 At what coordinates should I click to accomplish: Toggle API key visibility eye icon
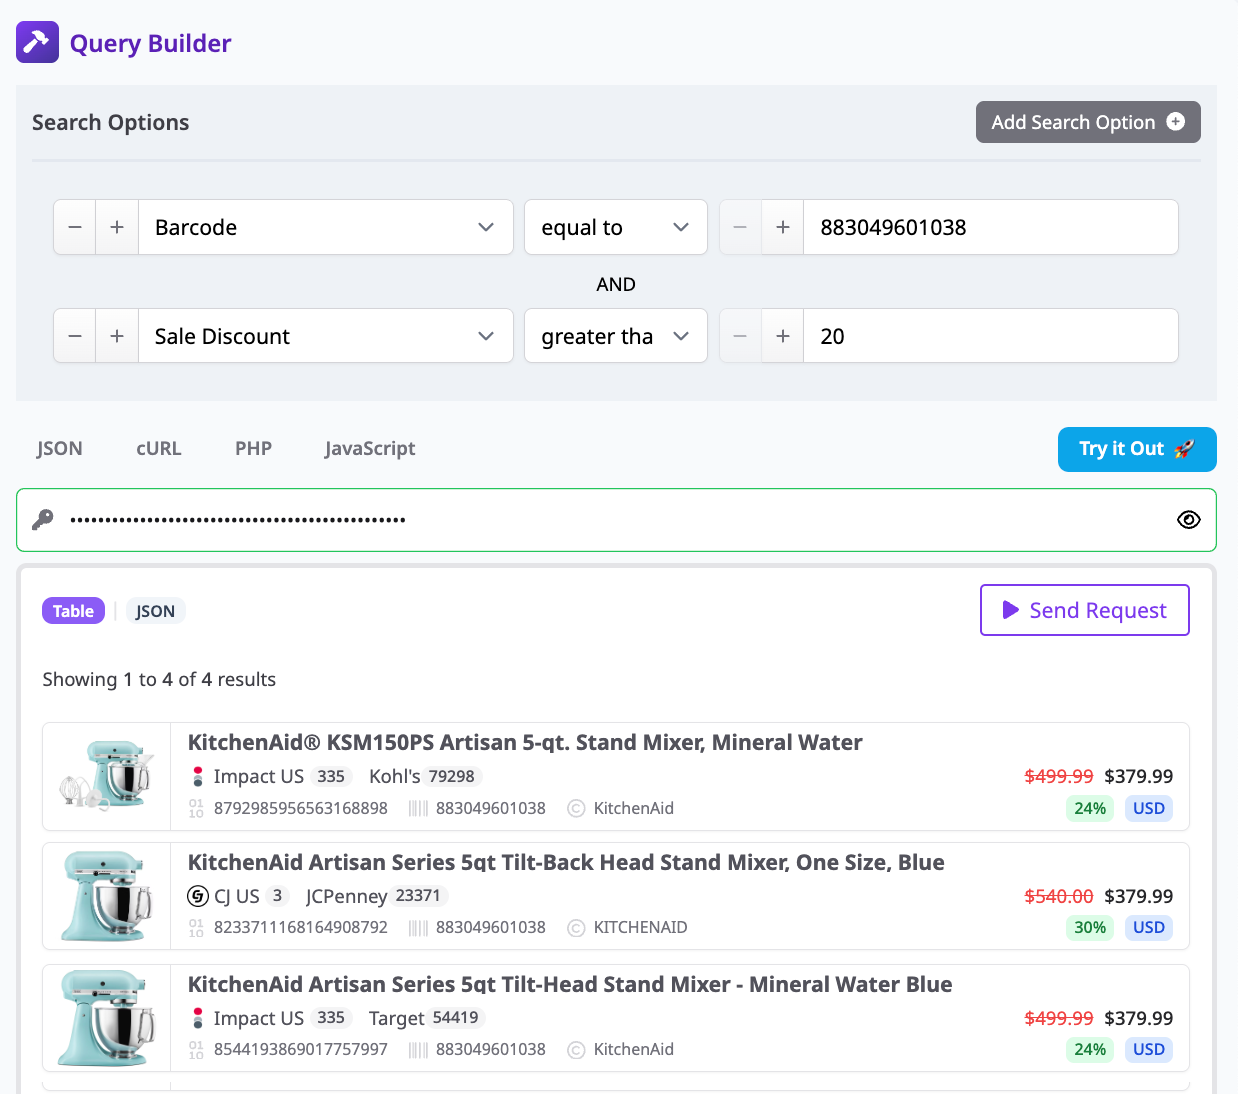1188,520
